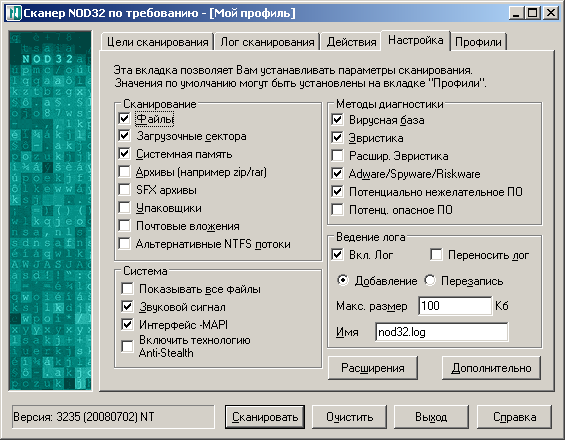Viewport: 565px width, 440px height.
Task: Click the Дополнительно button
Action: 491,368
